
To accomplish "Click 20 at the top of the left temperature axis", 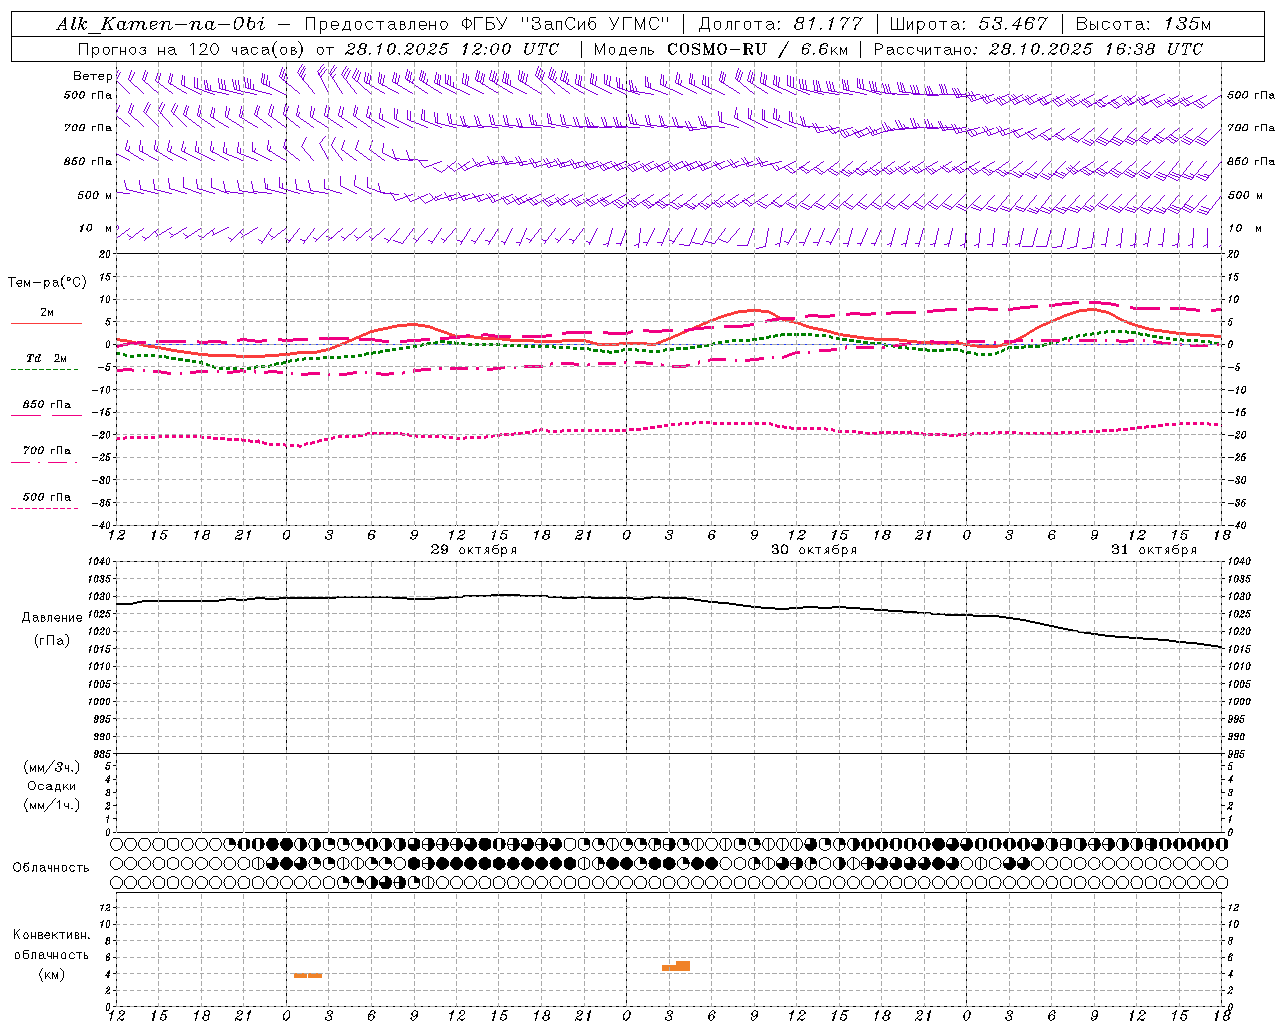I will click(x=104, y=255).
